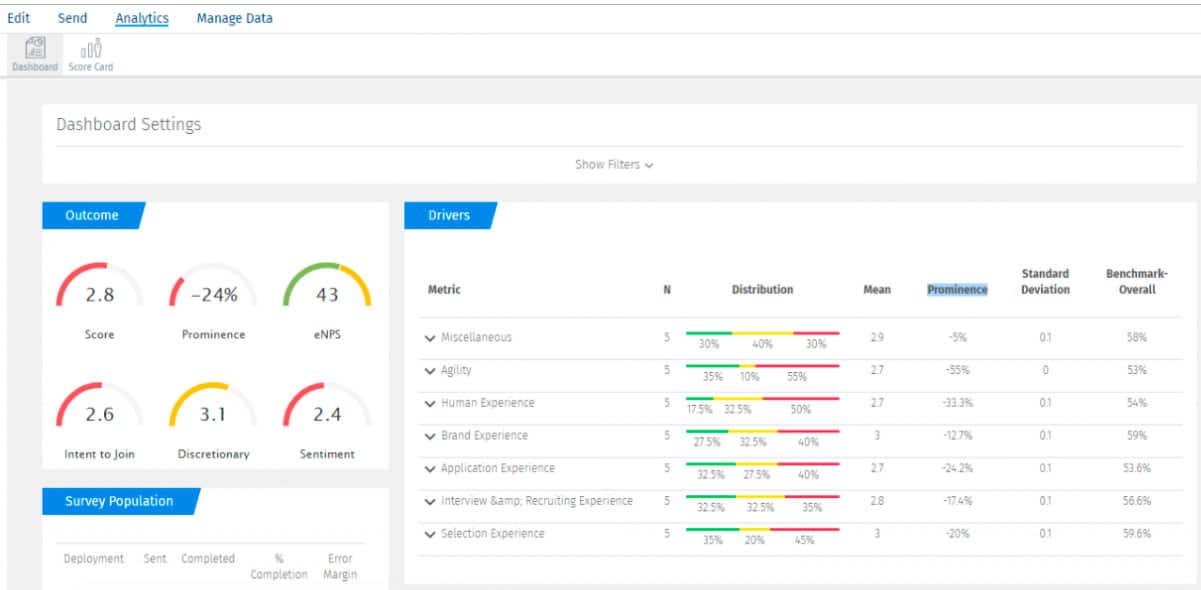This screenshot has height=590, width=1201.
Task: Expand the Miscellaneous metric row
Action: click(430, 338)
